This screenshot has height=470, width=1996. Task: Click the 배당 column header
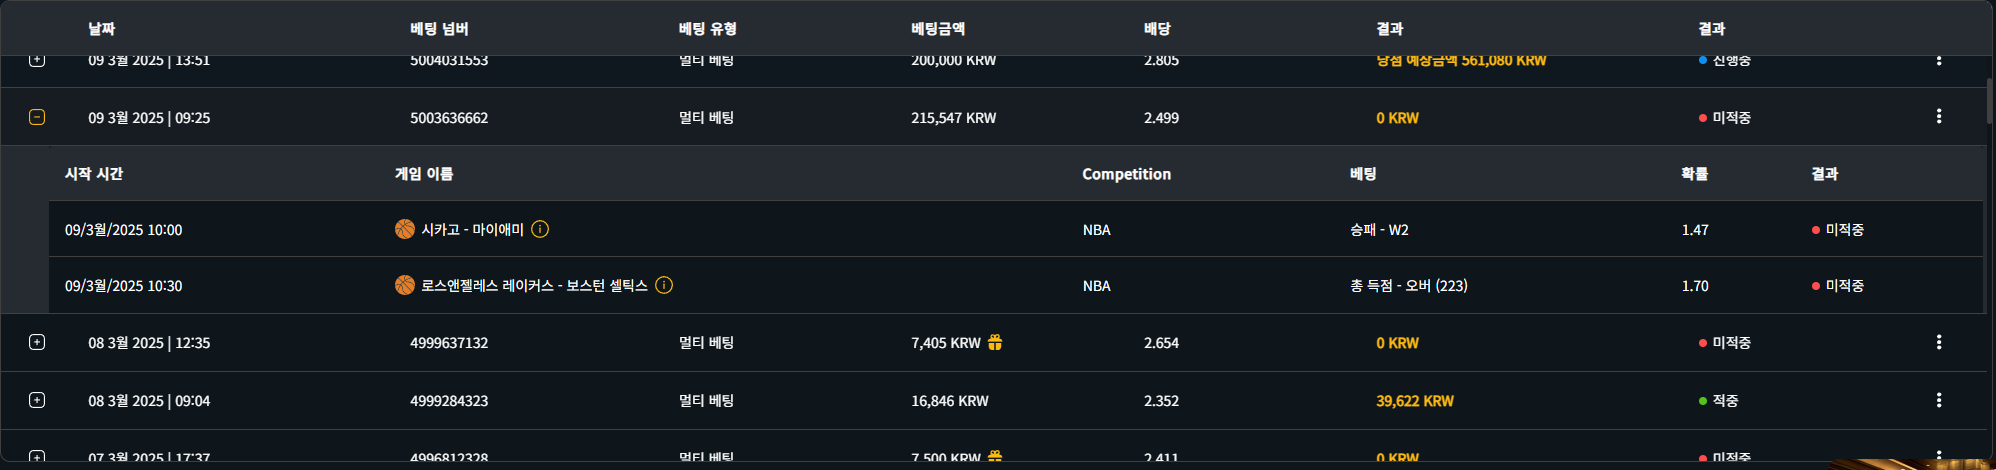[1157, 29]
